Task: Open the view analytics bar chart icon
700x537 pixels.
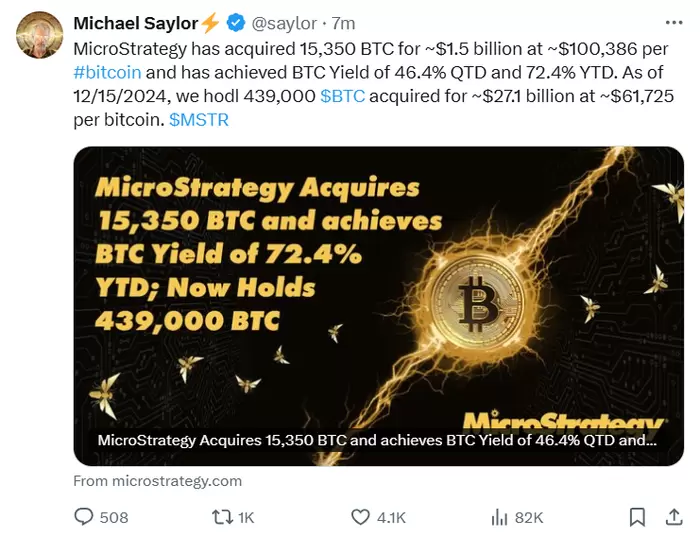Action: [499, 517]
